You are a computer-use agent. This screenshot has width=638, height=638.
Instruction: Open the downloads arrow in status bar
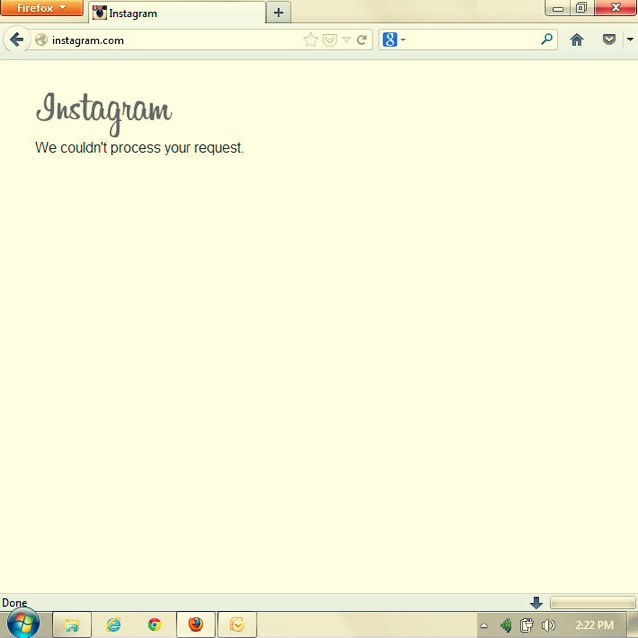click(537, 603)
